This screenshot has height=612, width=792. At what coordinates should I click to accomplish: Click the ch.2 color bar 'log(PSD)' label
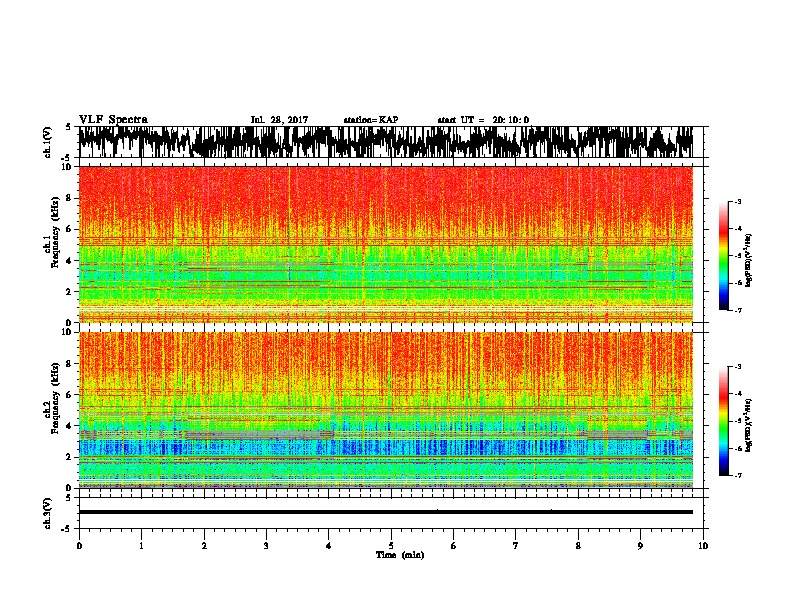coord(749,426)
